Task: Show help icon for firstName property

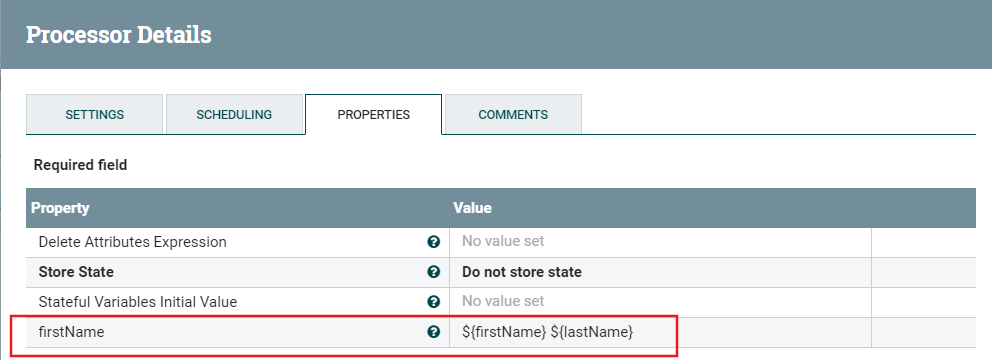Action: [433, 332]
